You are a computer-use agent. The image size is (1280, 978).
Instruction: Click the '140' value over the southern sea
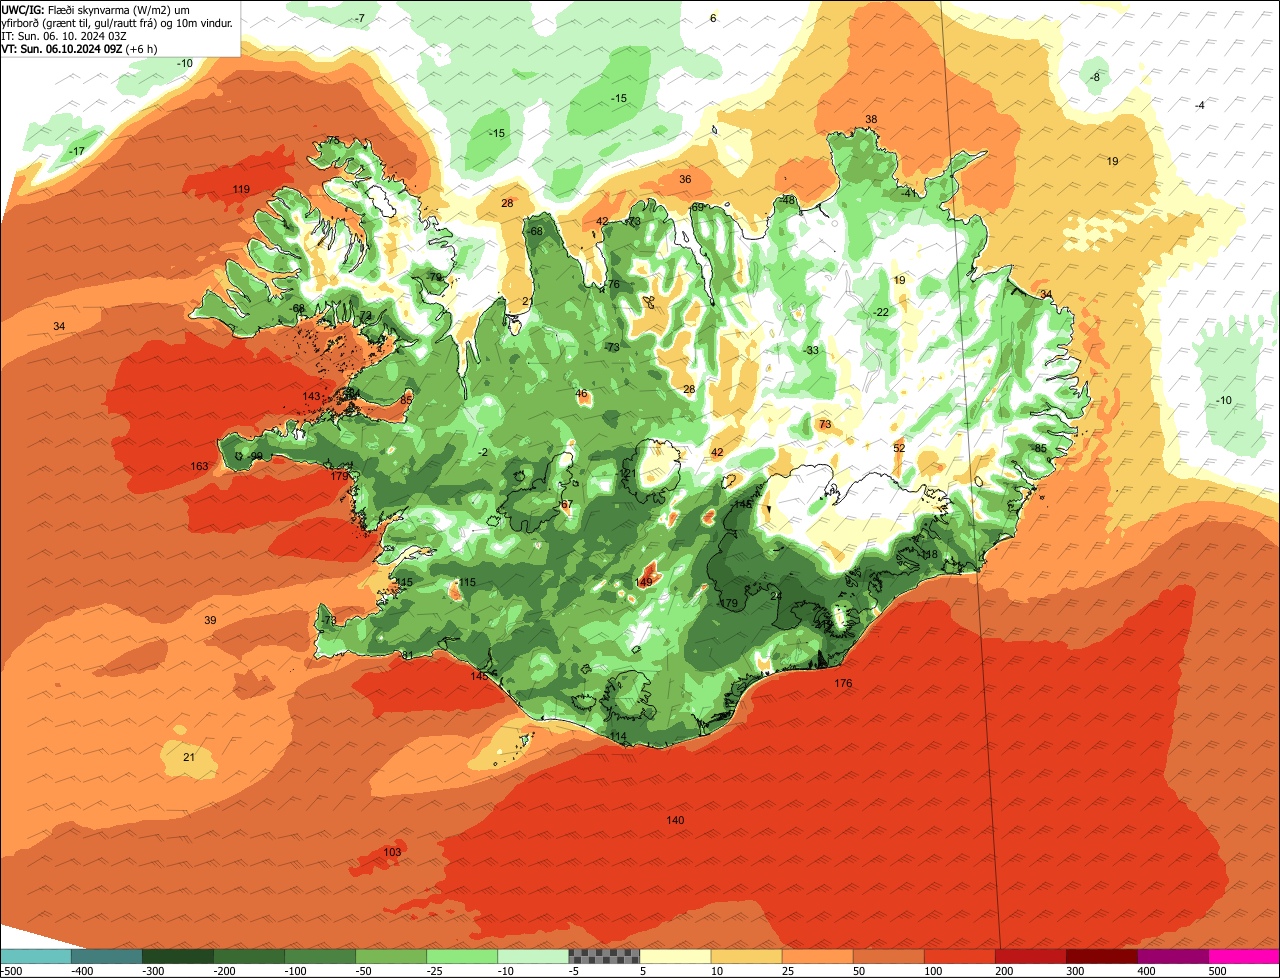point(675,821)
